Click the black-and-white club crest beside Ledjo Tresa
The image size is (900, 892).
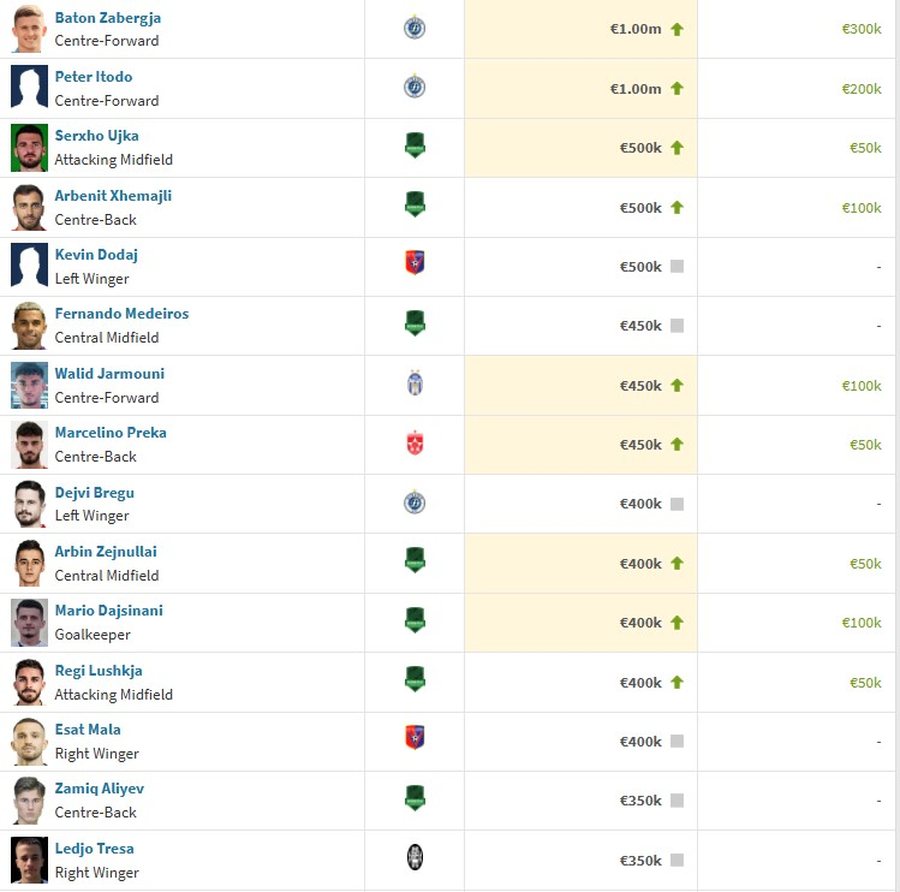pos(414,858)
